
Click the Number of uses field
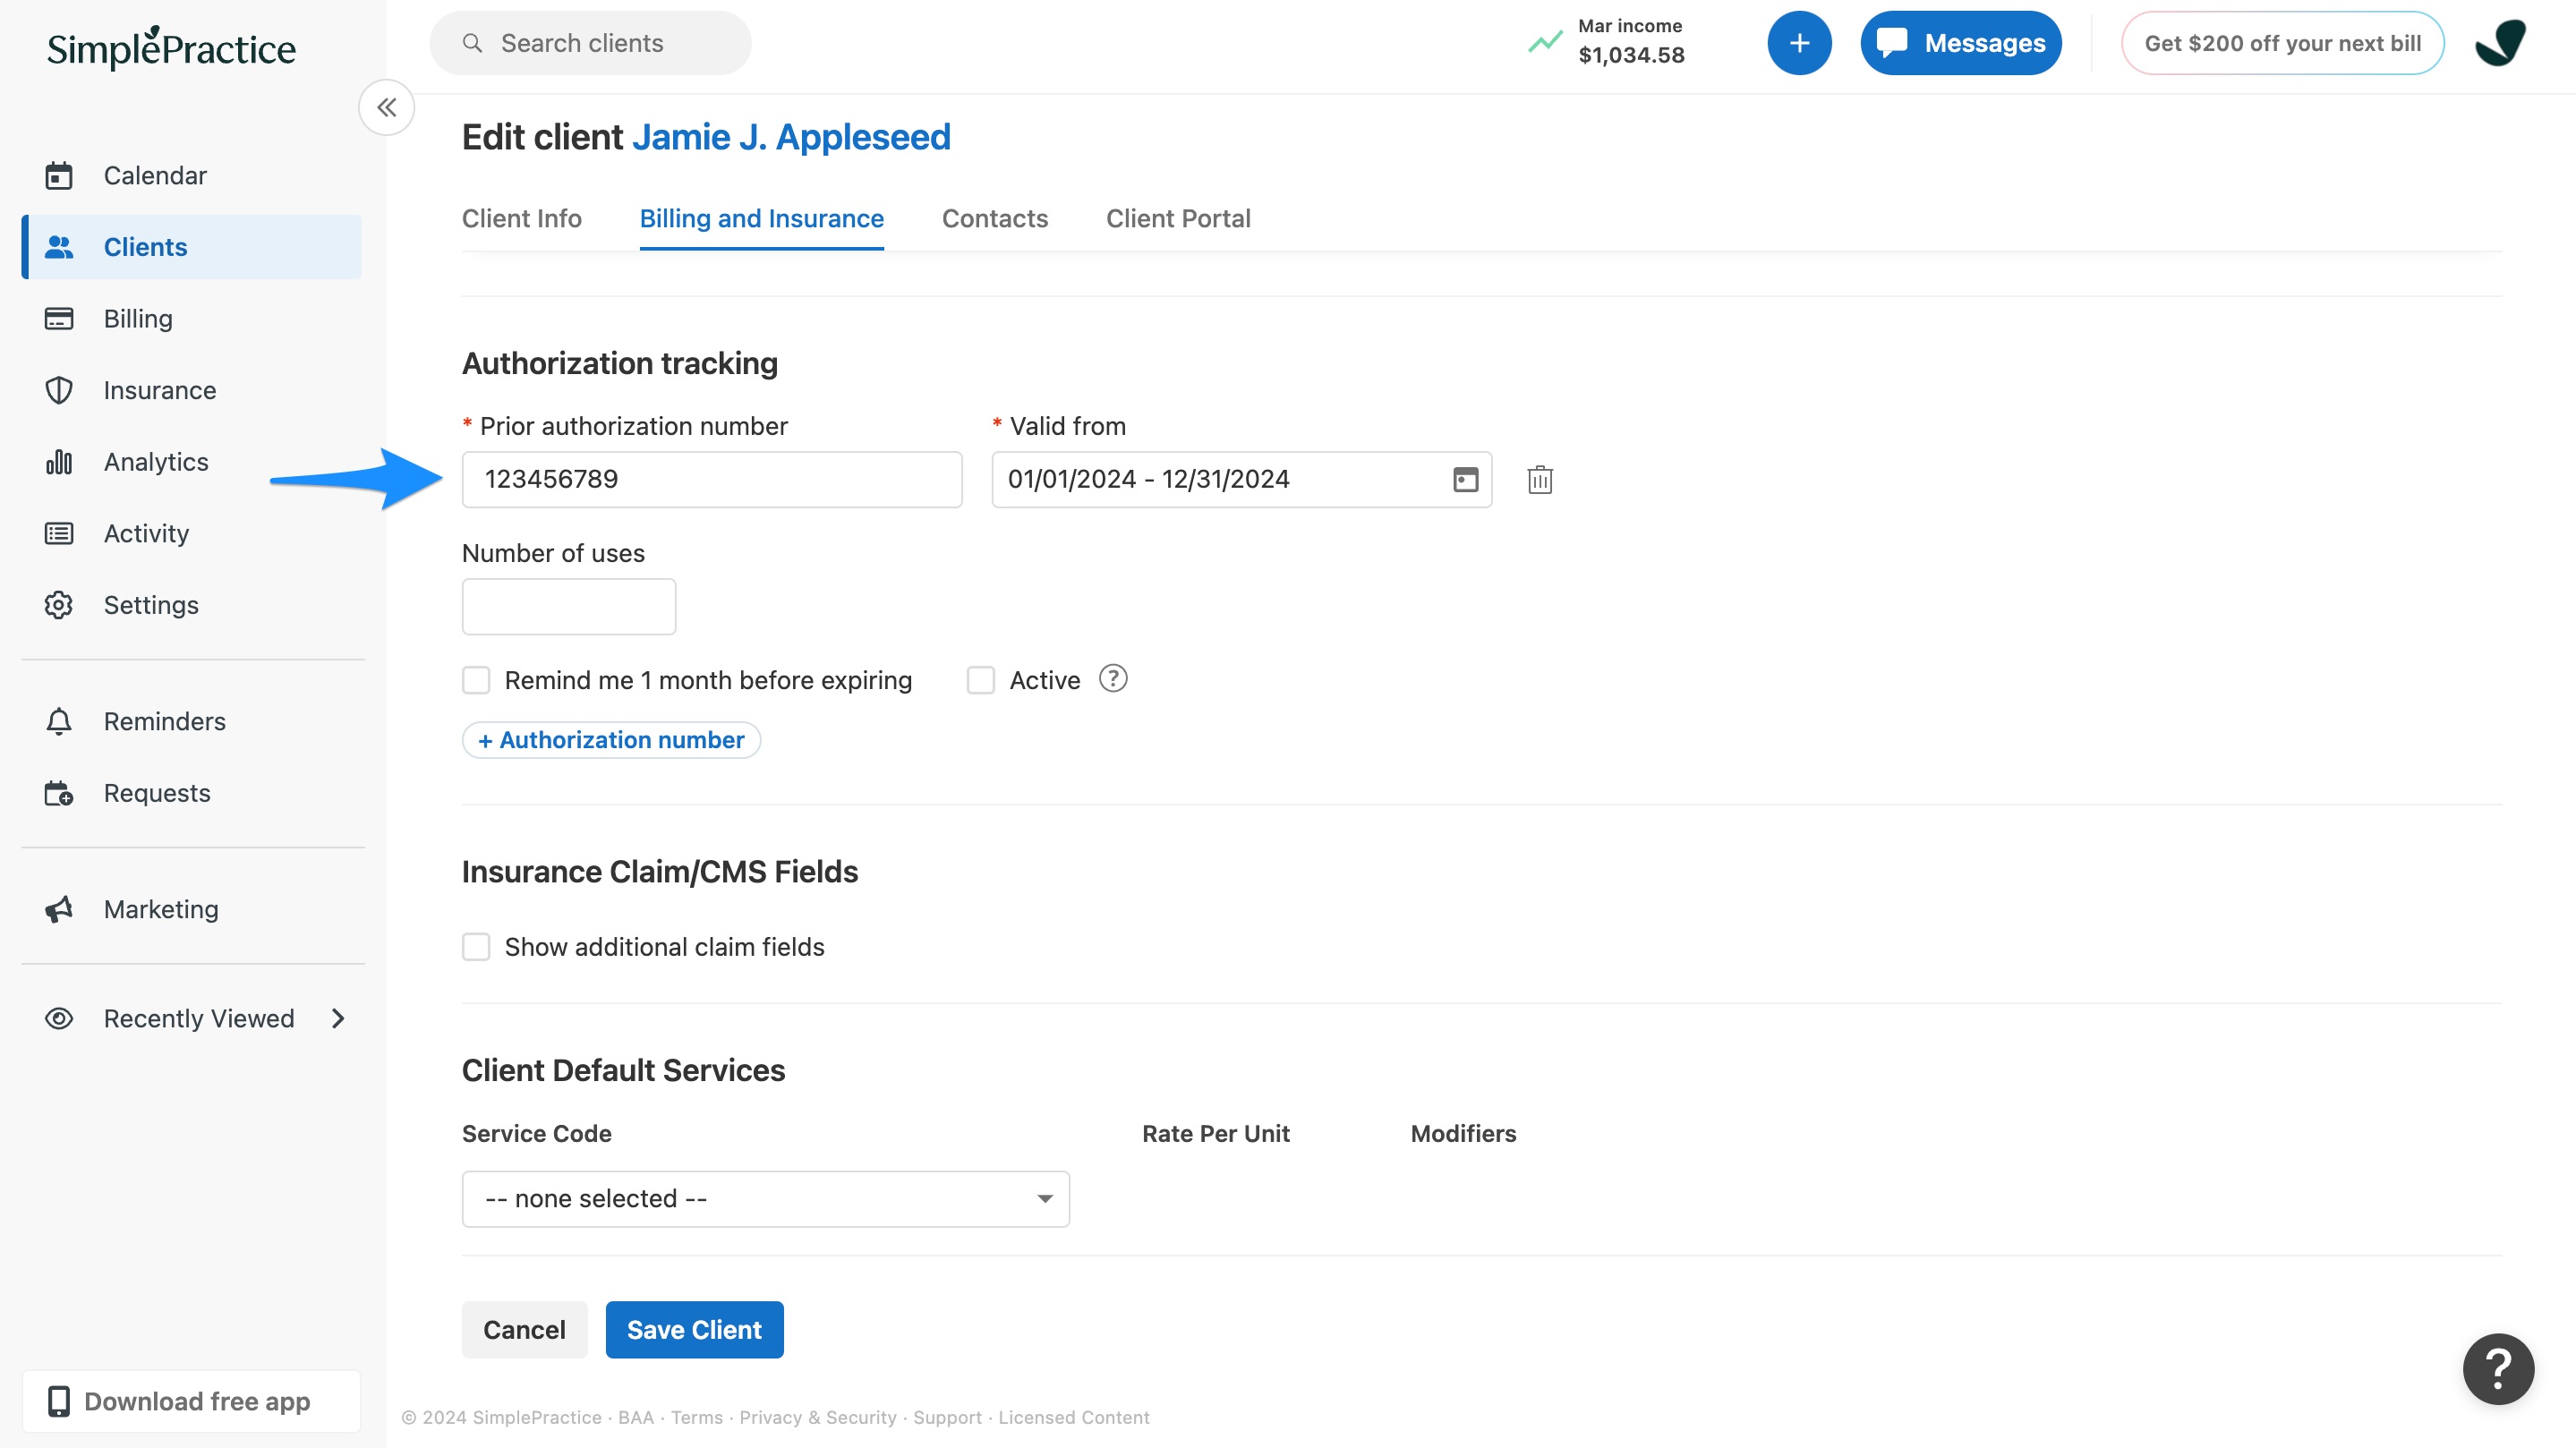tap(569, 606)
